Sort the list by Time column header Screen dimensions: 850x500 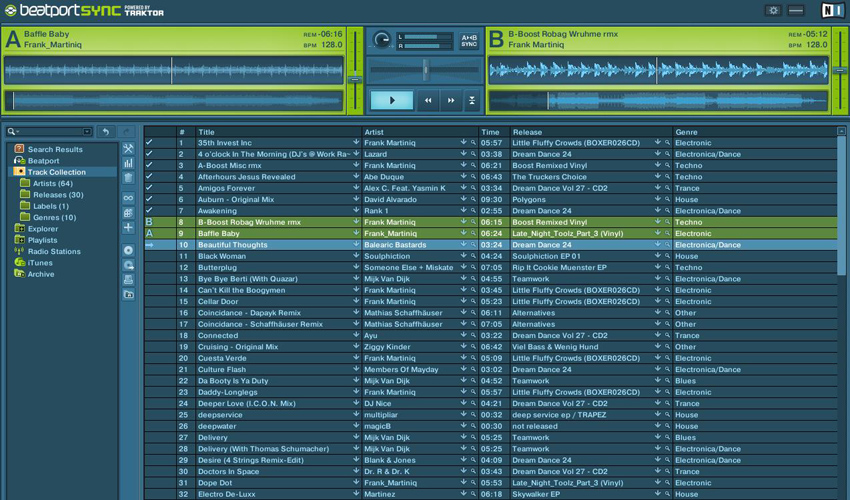494,132
